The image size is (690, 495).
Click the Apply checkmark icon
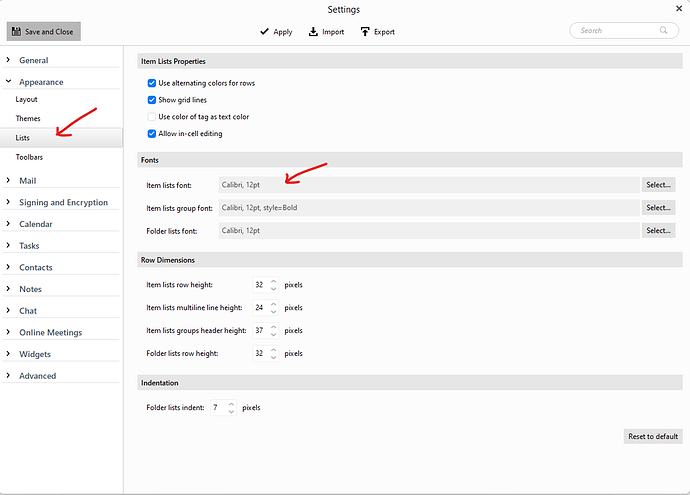[264, 31]
